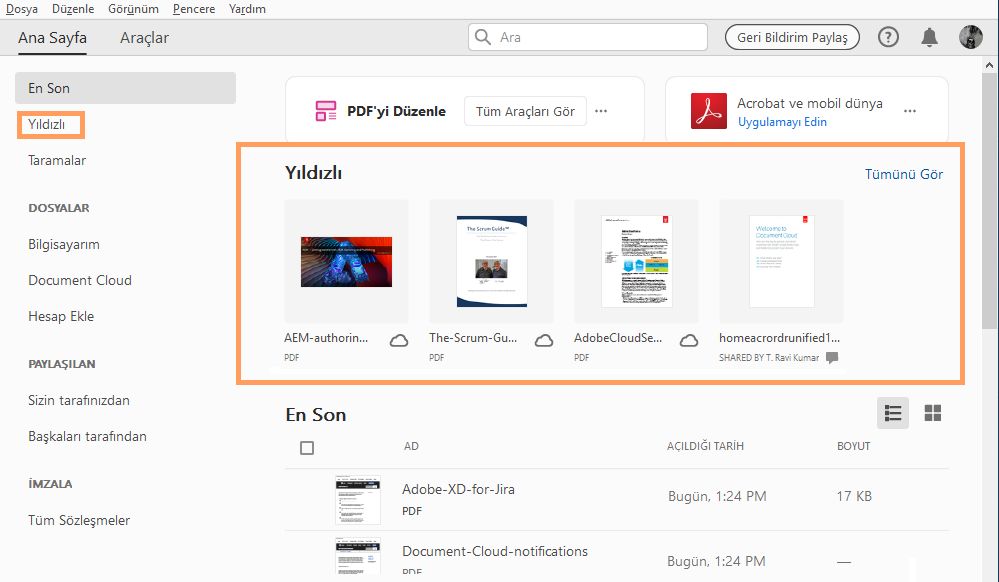Follow the Uygulamayı Edin link
Viewport: 999px width, 582px height.
pyautogui.click(x=782, y=122)
